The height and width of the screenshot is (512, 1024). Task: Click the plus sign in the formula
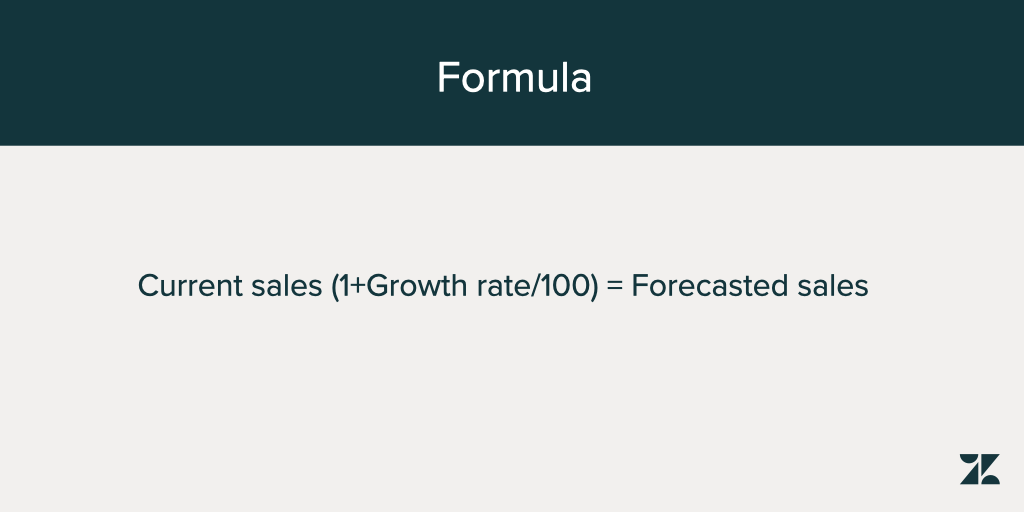click(x=358, y=287)
